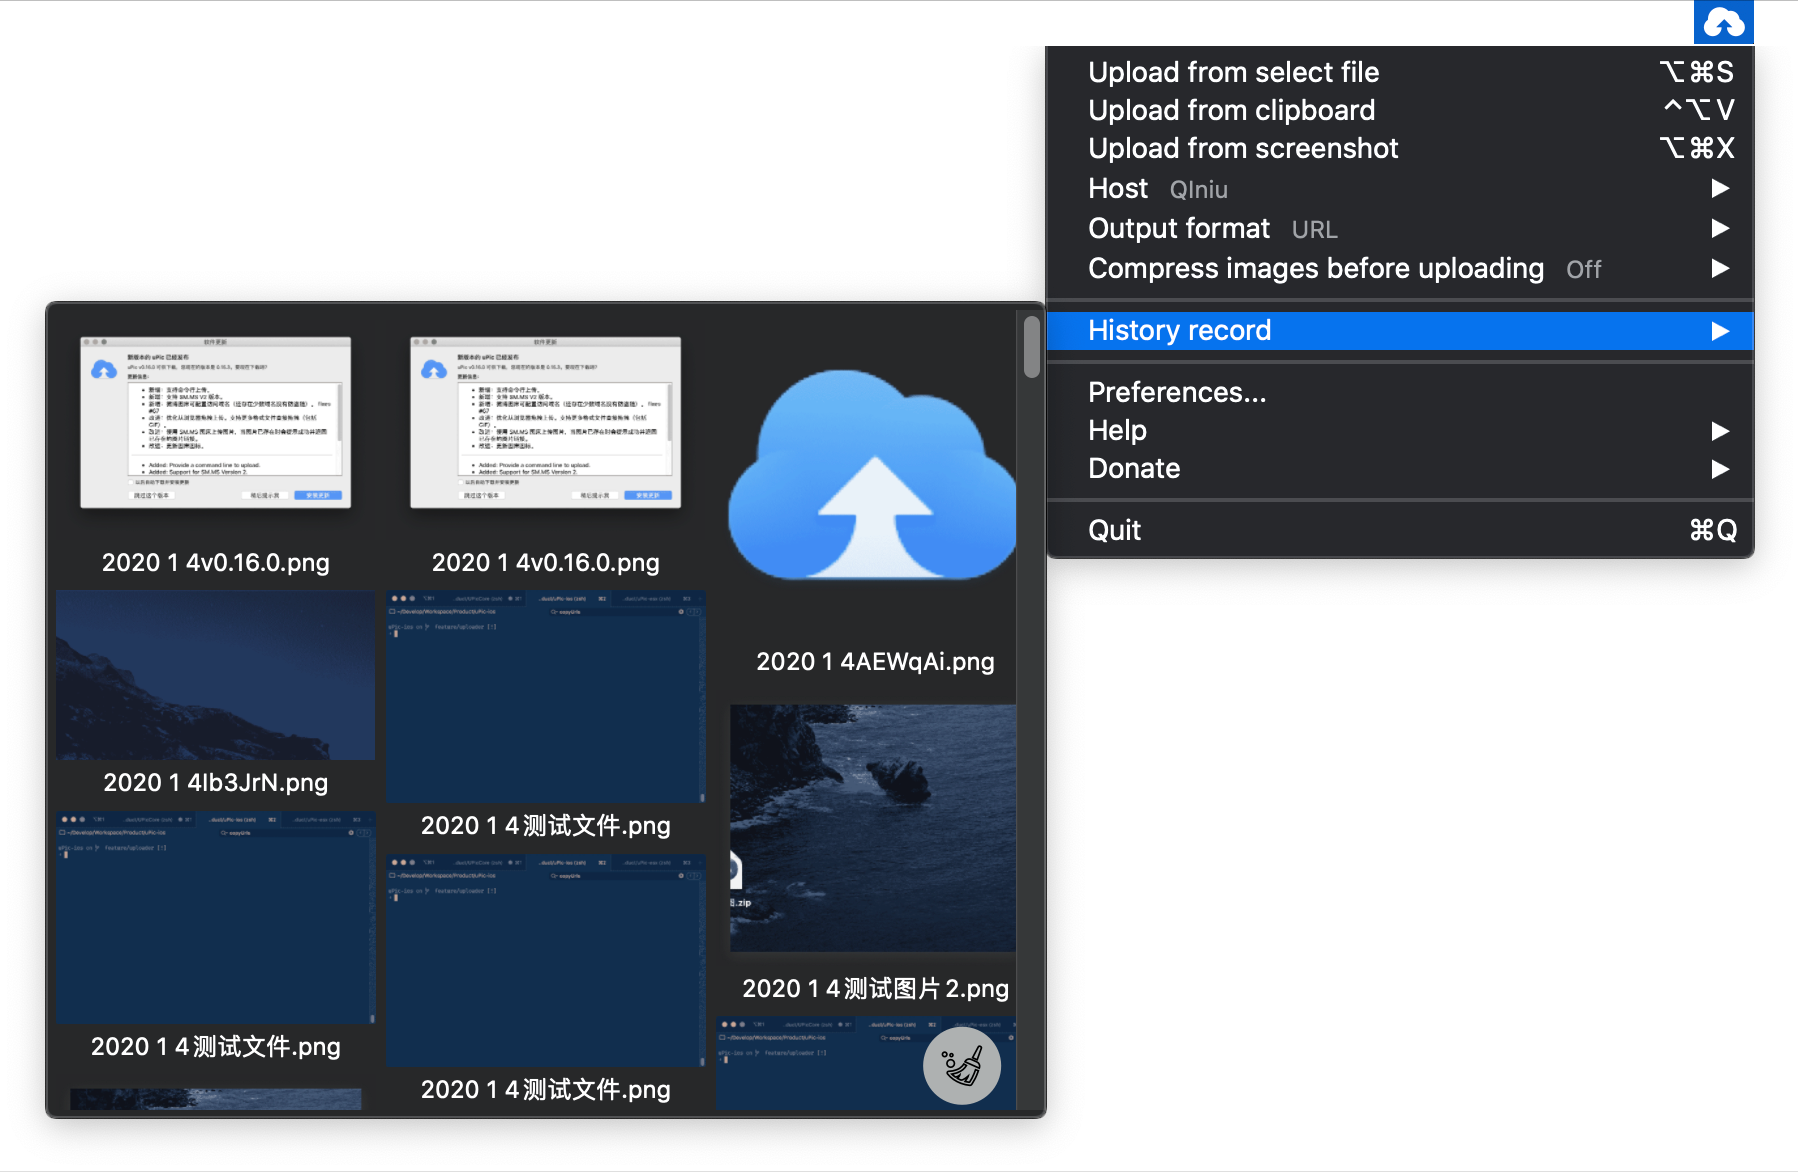This screenshot has width=1798, height=1172.
Task: Open the 2020 1 4测试图片 2.png thumbnail
Action: point(873,828)
